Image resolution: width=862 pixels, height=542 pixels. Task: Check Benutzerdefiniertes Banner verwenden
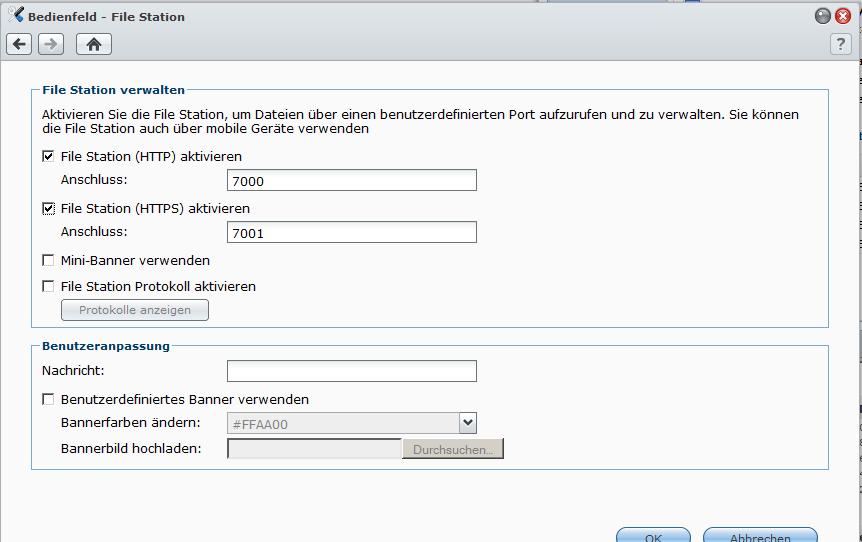click(48, 400)
